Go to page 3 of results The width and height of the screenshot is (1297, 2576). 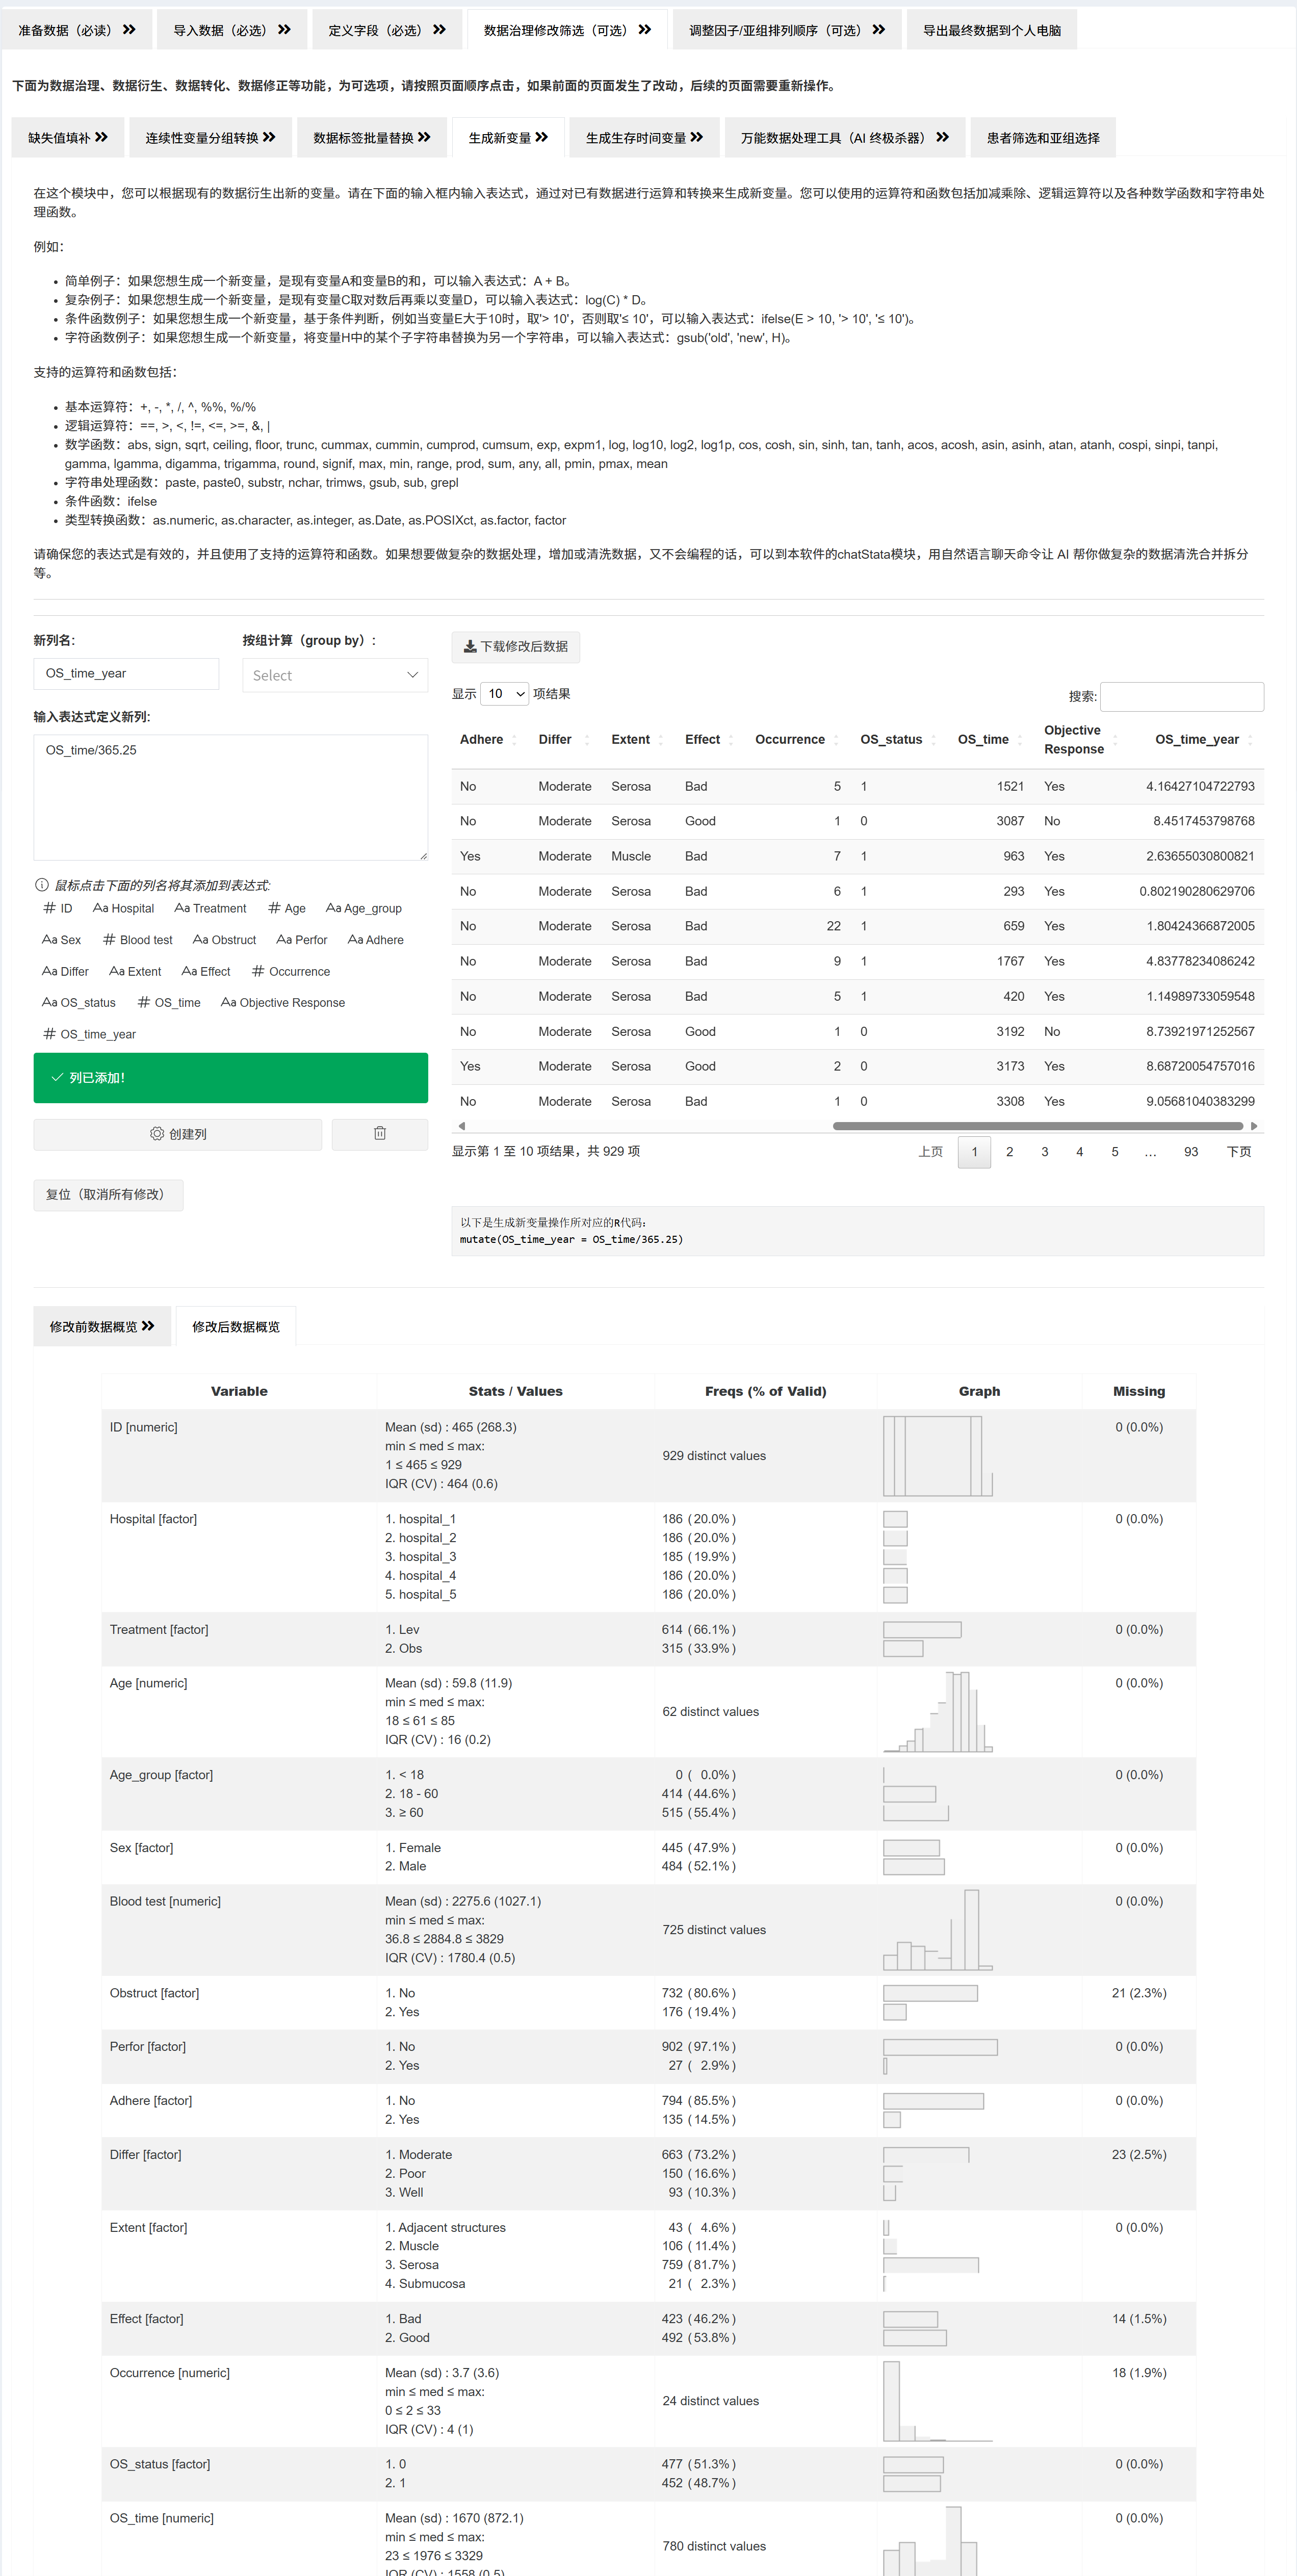(1045, 1152)
